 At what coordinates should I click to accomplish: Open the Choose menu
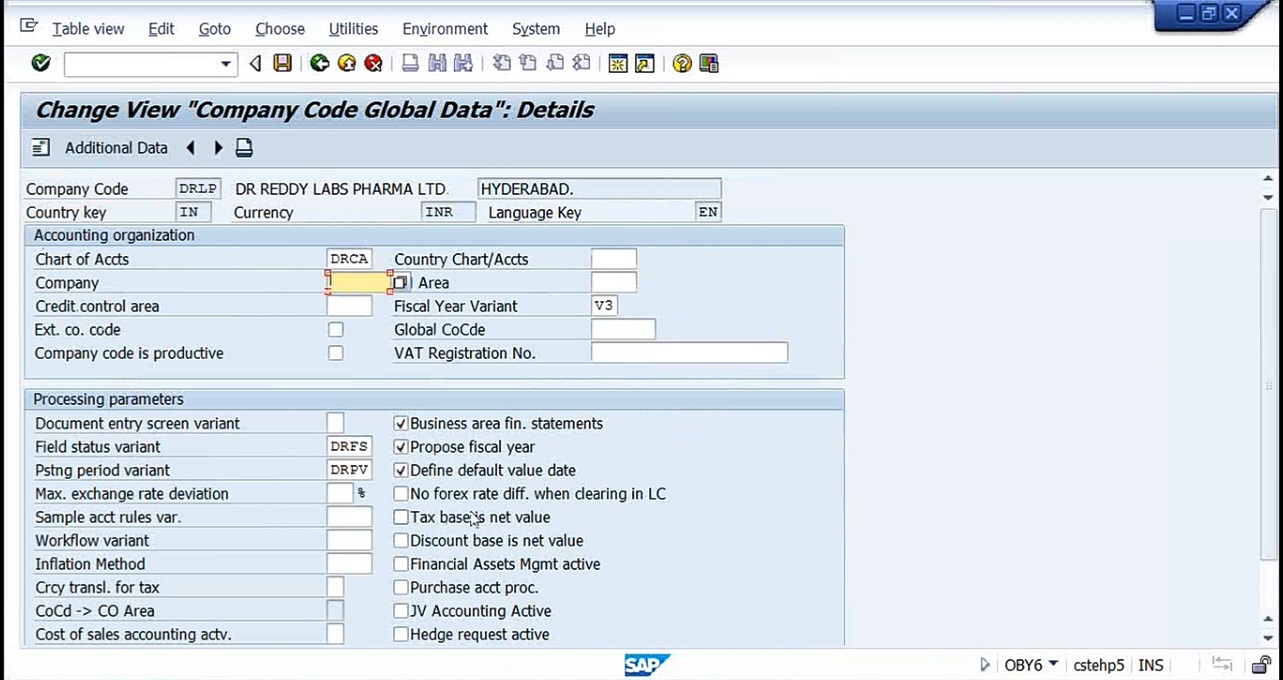[x=280, y=28]
